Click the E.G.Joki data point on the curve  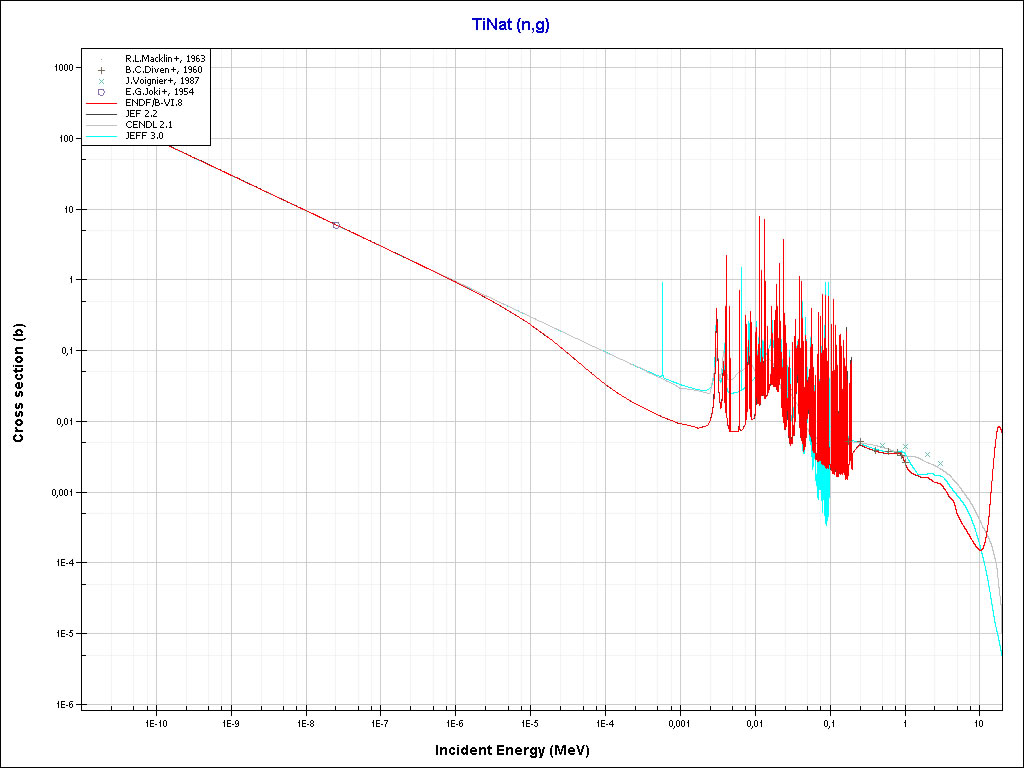(x=336, y=225)
